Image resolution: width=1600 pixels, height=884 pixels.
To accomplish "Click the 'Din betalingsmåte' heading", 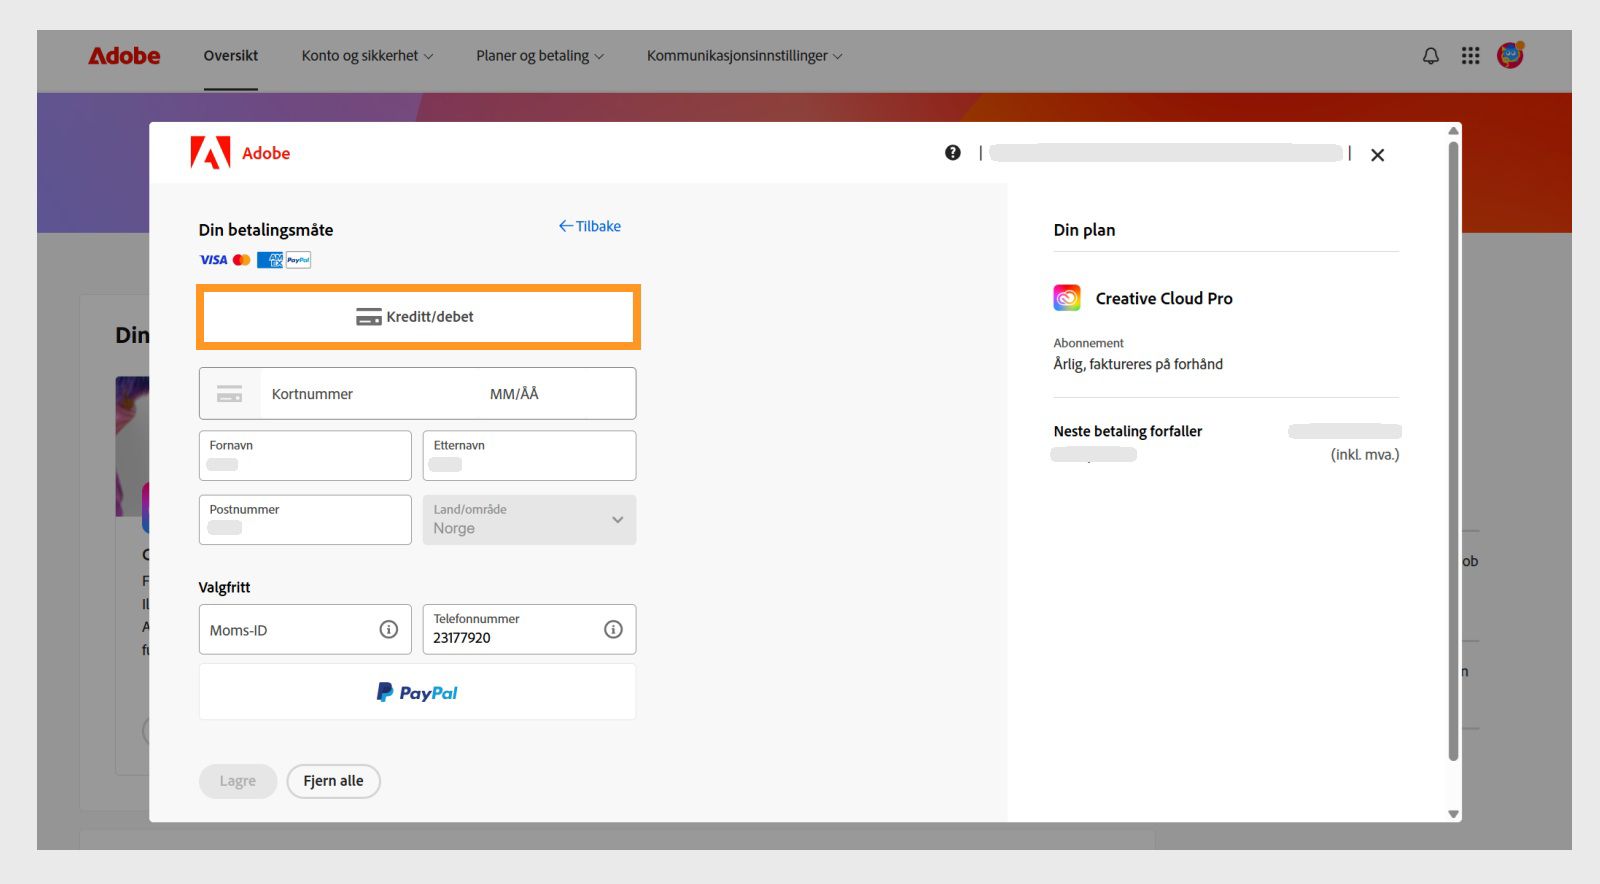I will point(266,230).
